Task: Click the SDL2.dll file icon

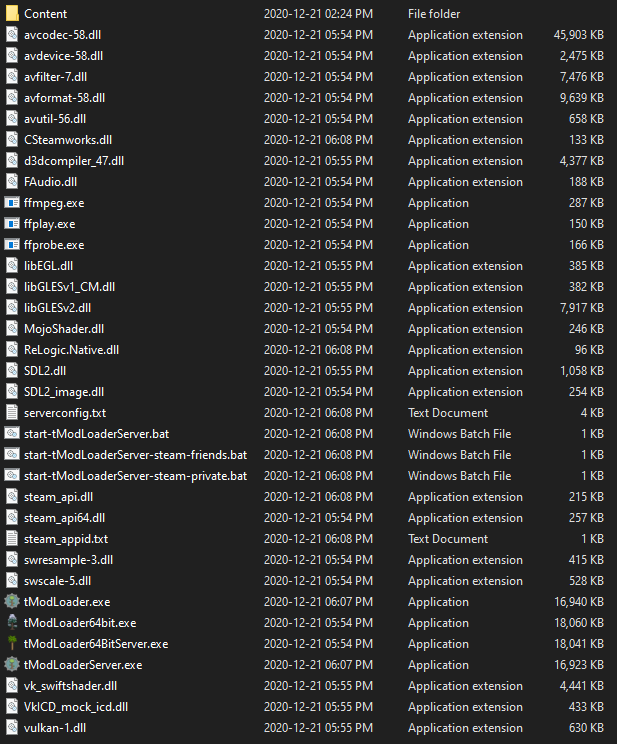Action: [x=12, y=371]
